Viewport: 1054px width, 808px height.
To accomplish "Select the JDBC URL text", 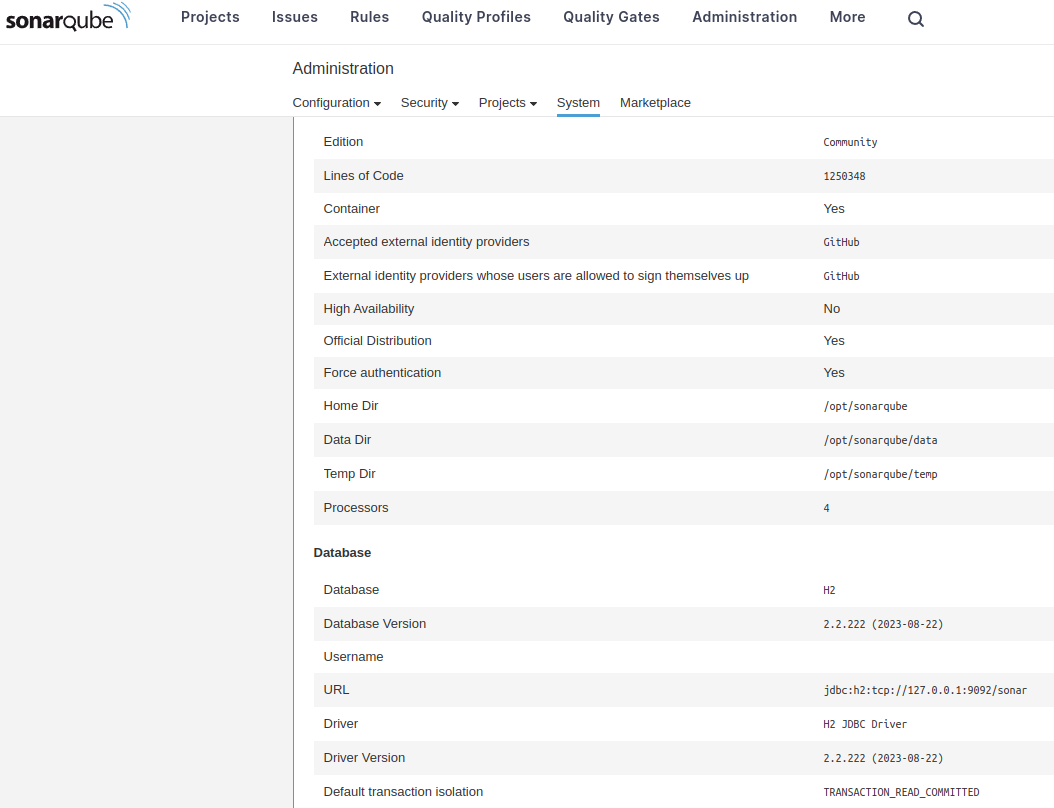I will [x=924, y=689].
